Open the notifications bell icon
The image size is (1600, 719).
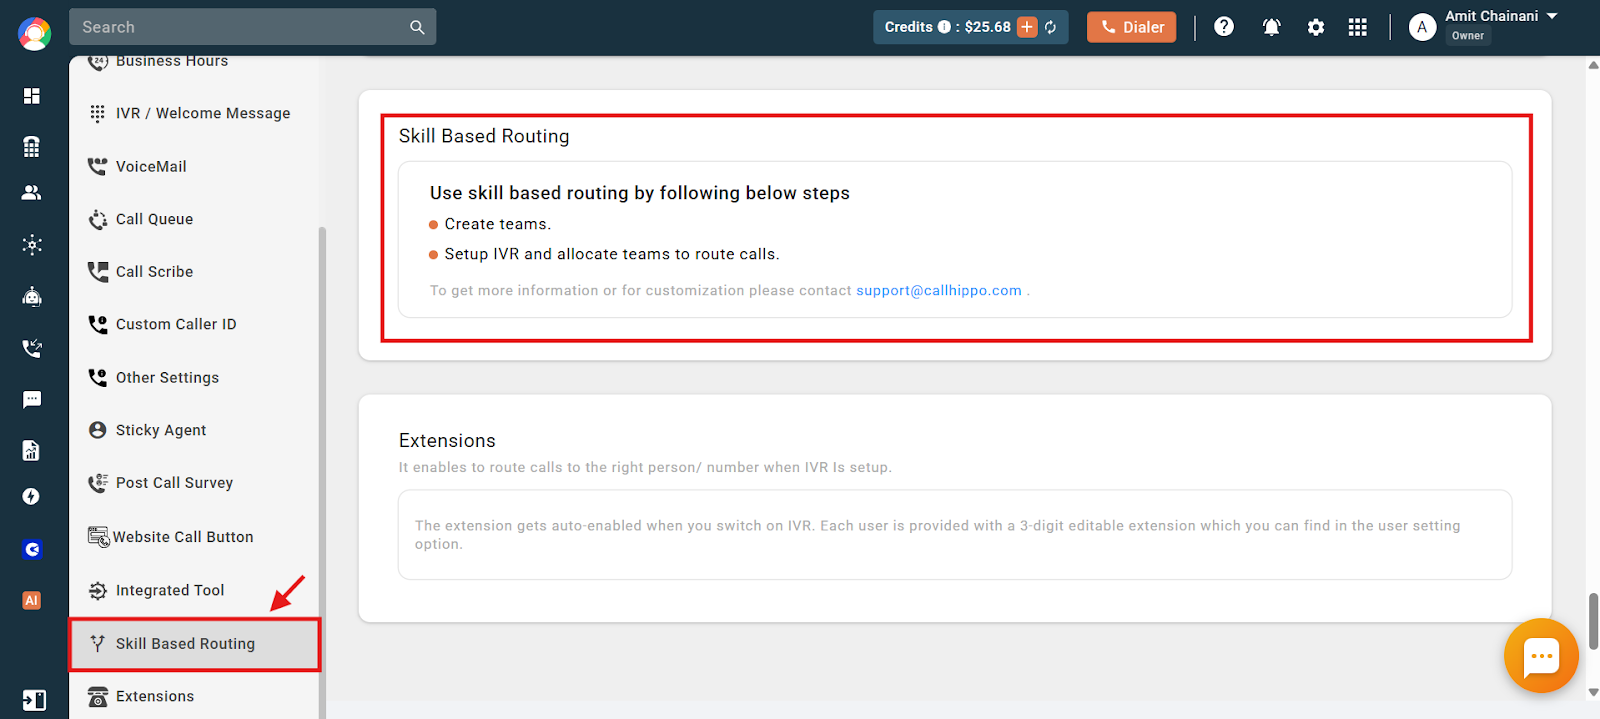1272,27
